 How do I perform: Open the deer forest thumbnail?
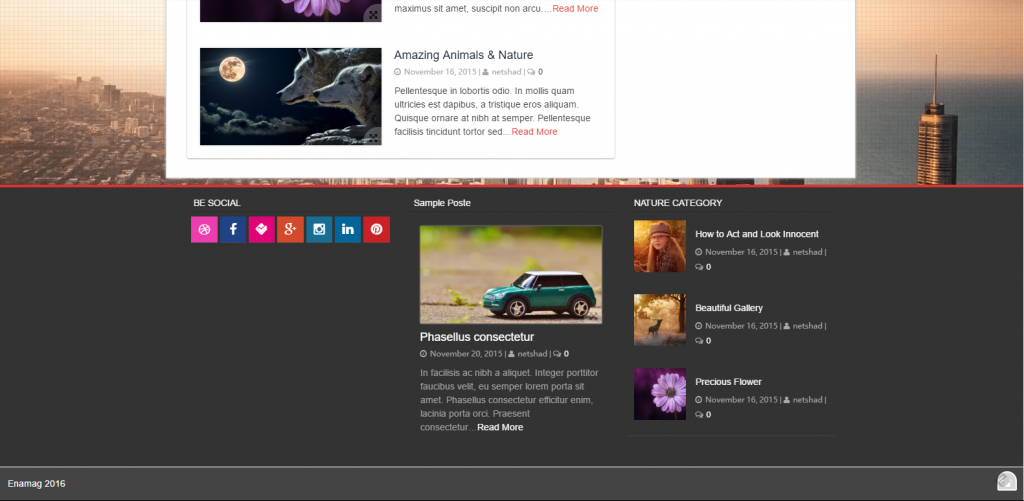click(x=659, y=320)
